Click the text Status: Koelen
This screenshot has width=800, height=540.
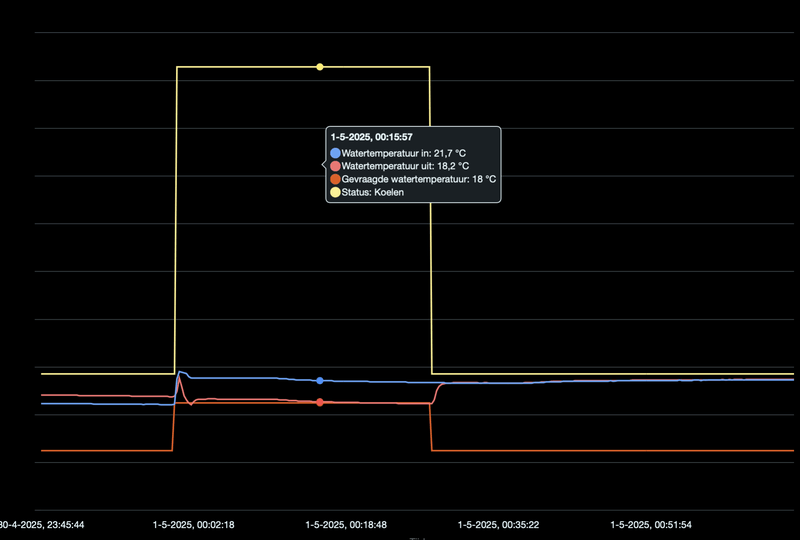coord(372,192)
